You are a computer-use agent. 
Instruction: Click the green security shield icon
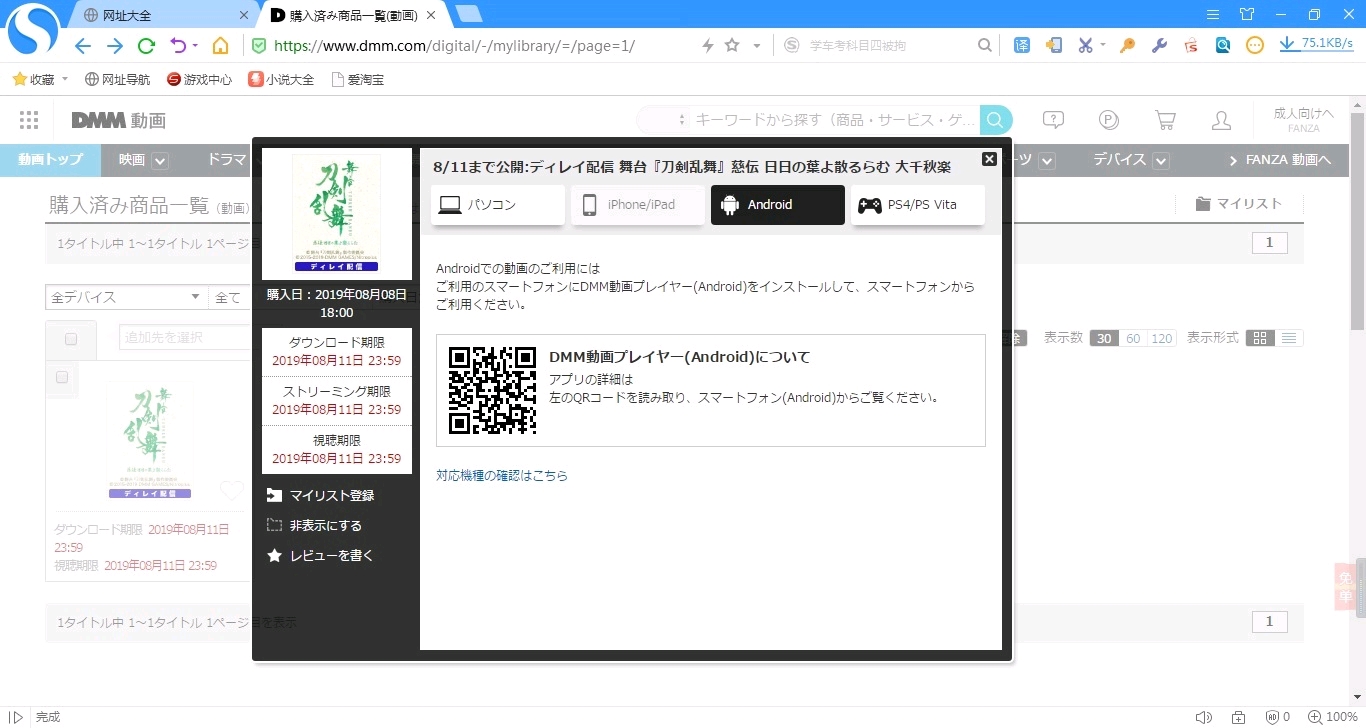259,46
